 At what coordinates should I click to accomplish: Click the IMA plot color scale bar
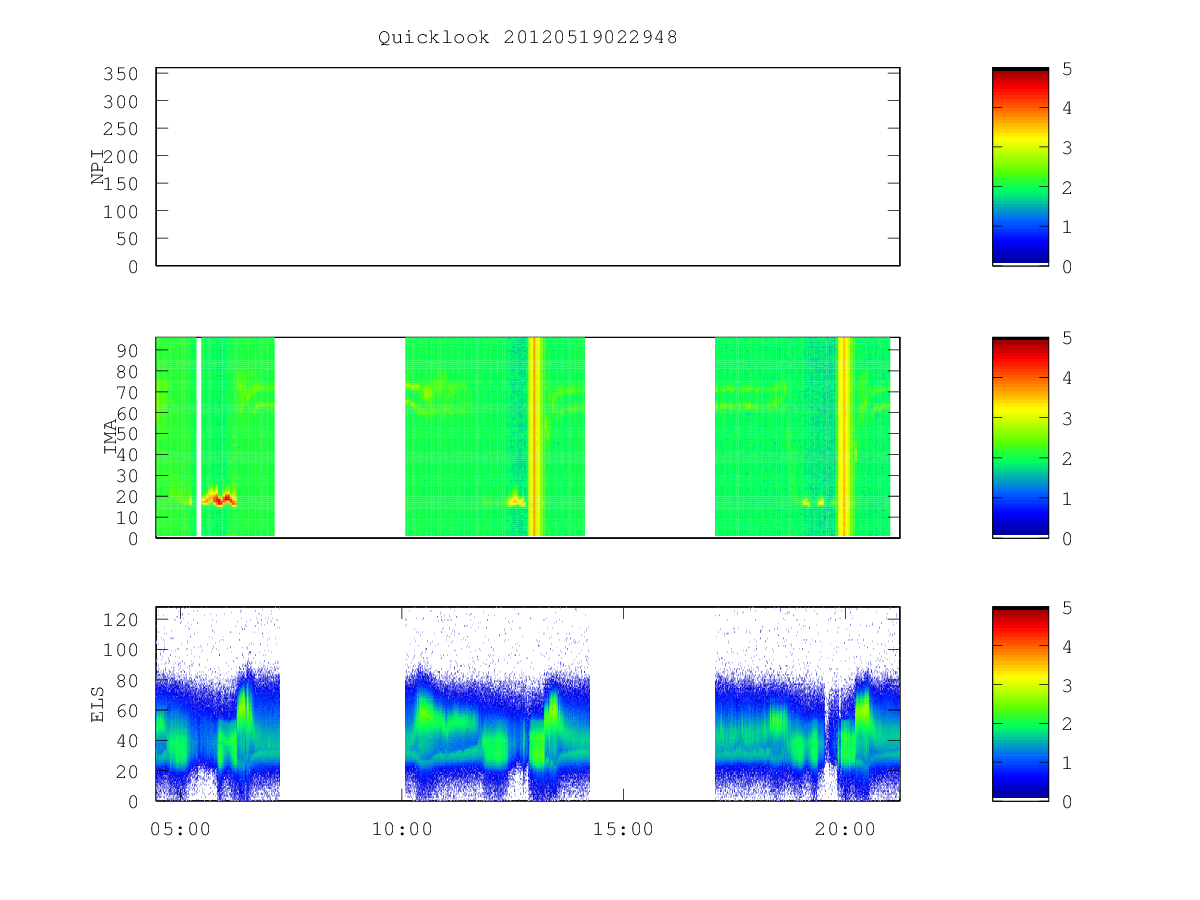pyautogui.click(x=1020, y=437)
